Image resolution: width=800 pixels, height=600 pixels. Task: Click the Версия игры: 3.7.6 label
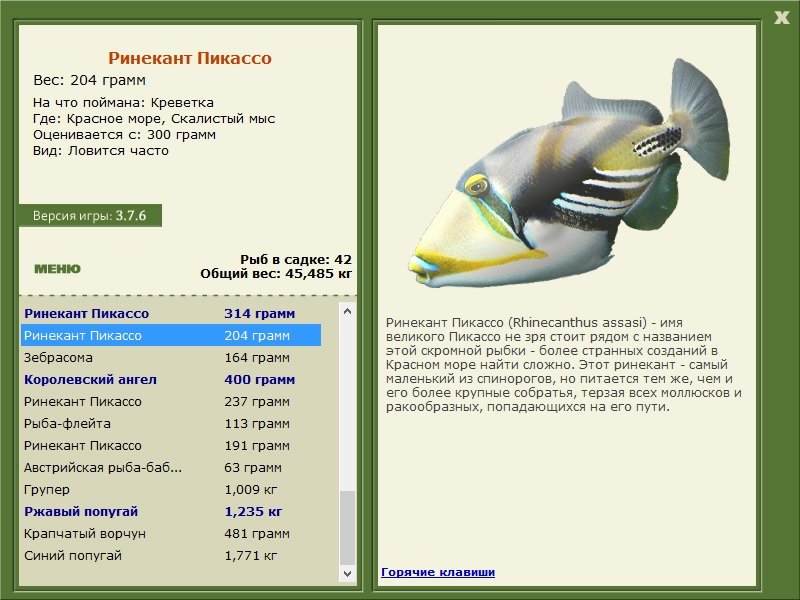(90, 215)
